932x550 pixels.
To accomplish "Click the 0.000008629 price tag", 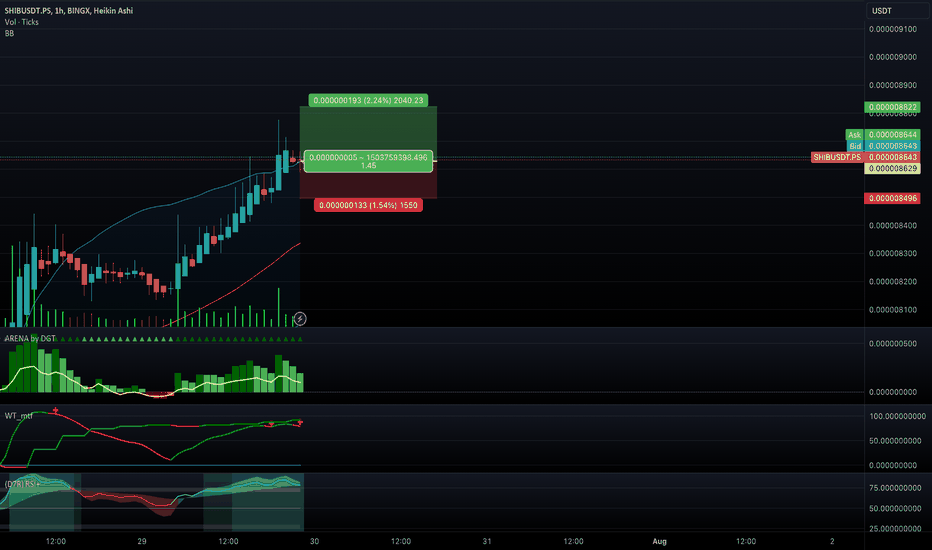I will point(892,169).
